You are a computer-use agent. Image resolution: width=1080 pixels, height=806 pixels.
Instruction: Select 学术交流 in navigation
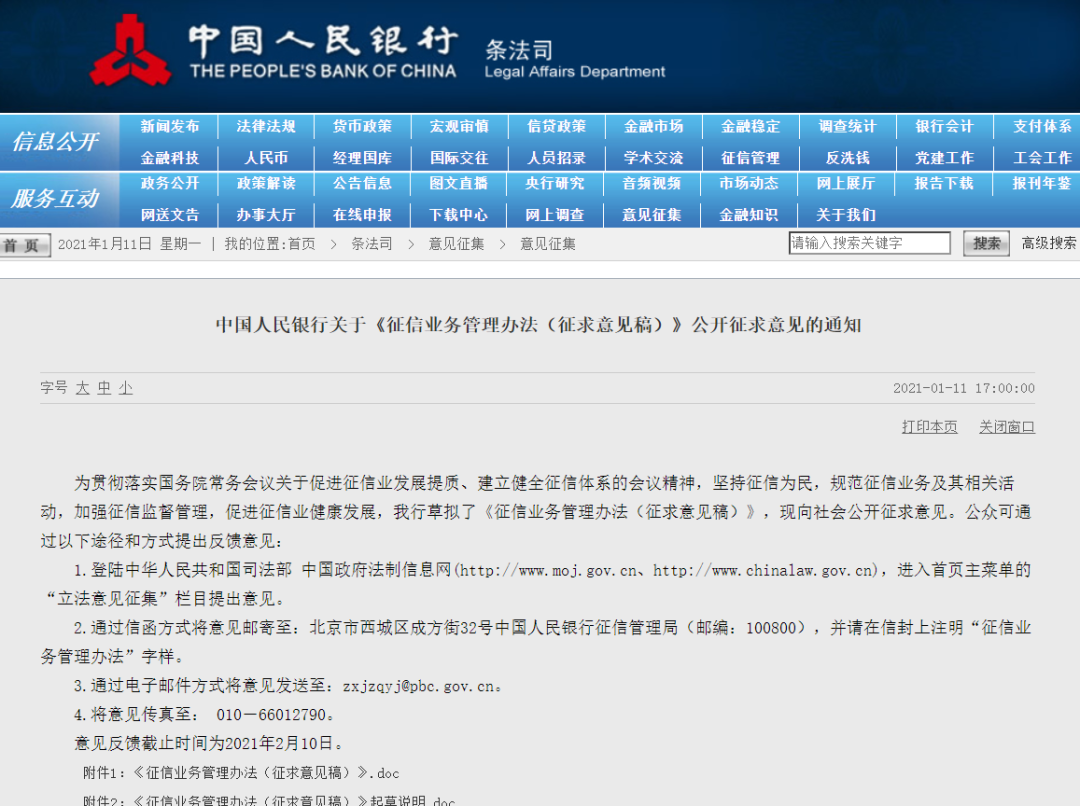pos(654,158)
